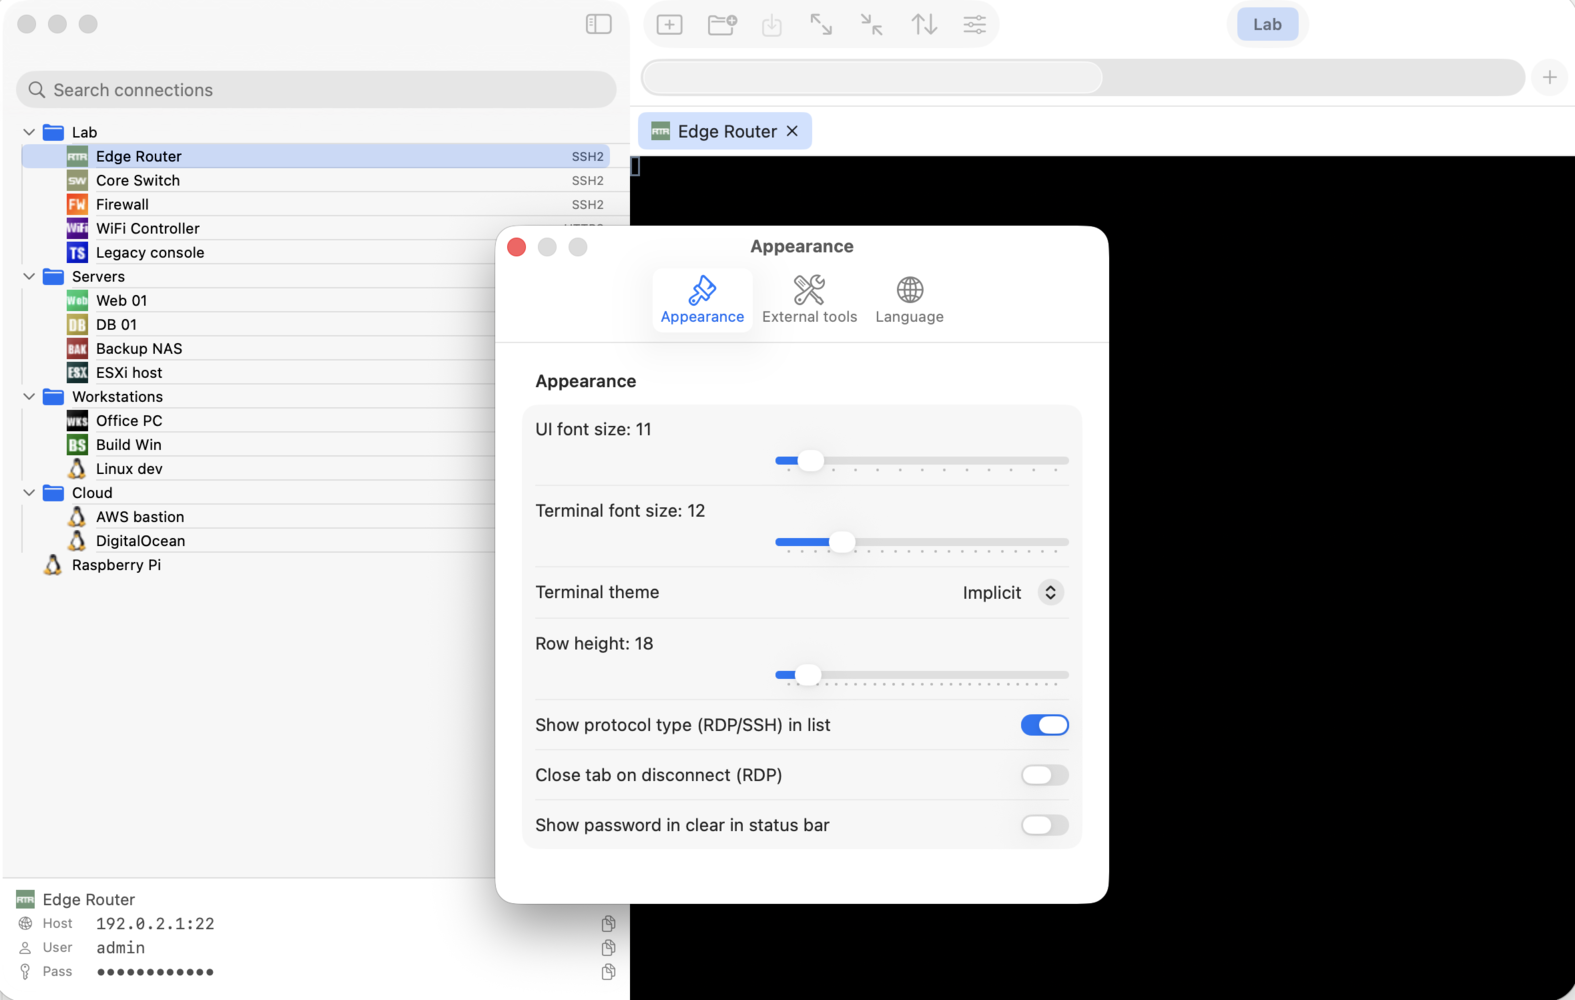The height and width of the screenshot is (1000, 1575).
Task: Click the ESXi host icon
Action: (x=77, y=372)
